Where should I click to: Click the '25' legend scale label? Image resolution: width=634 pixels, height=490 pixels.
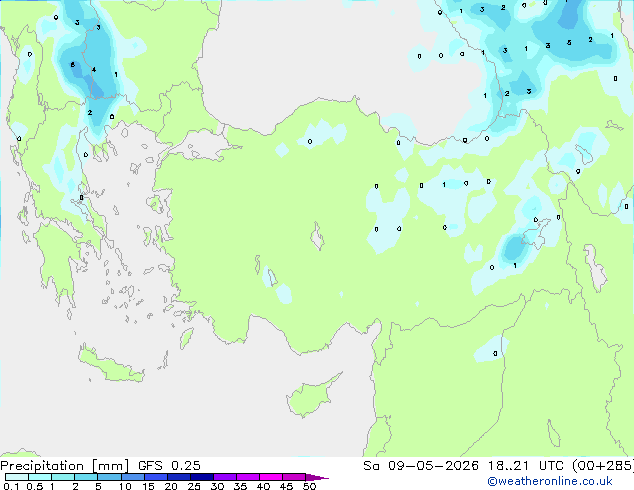[x=194, y=486]
